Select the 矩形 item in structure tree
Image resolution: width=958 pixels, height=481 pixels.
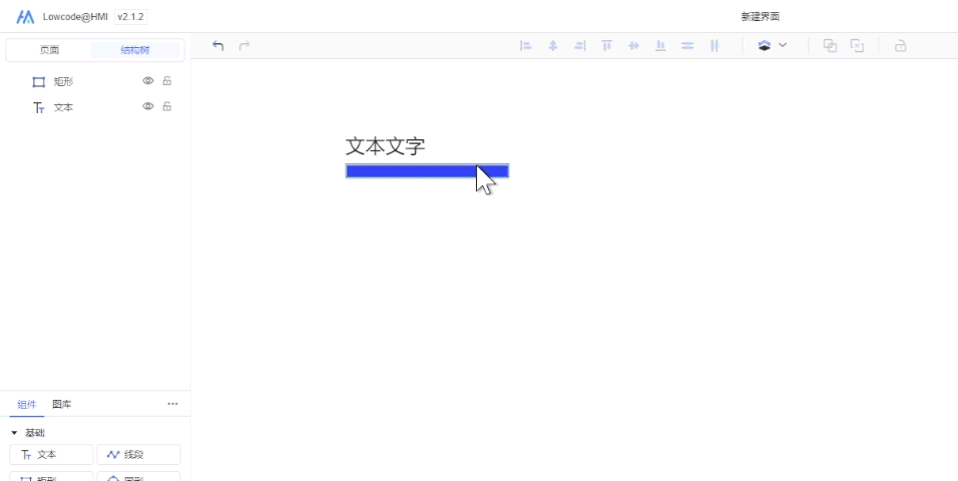pos(64,81)
